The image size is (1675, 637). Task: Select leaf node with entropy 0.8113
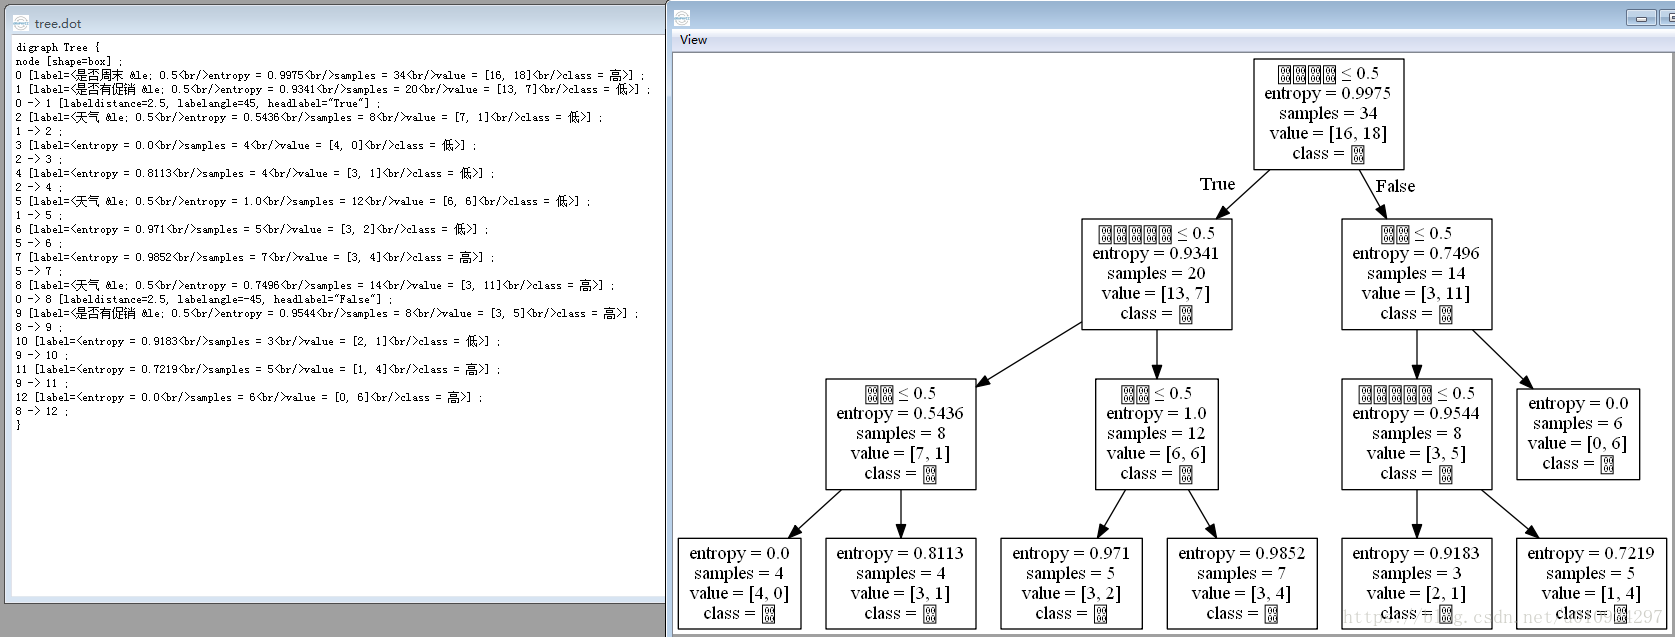click(x=900, y=584)
